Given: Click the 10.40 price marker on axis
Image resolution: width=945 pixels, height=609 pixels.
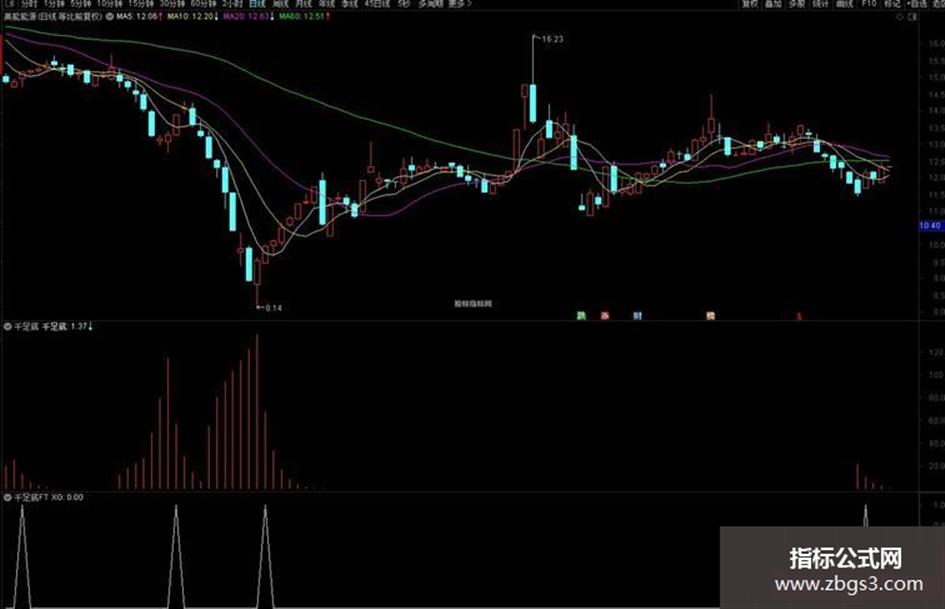Looking at the screenshot, I should [930, 226].
